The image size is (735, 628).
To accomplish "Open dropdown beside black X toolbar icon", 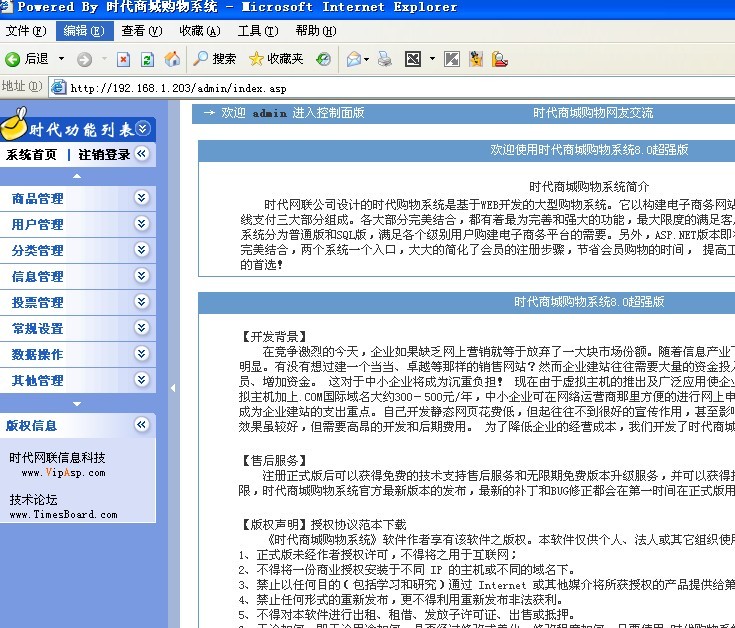I will coord(432,59).
